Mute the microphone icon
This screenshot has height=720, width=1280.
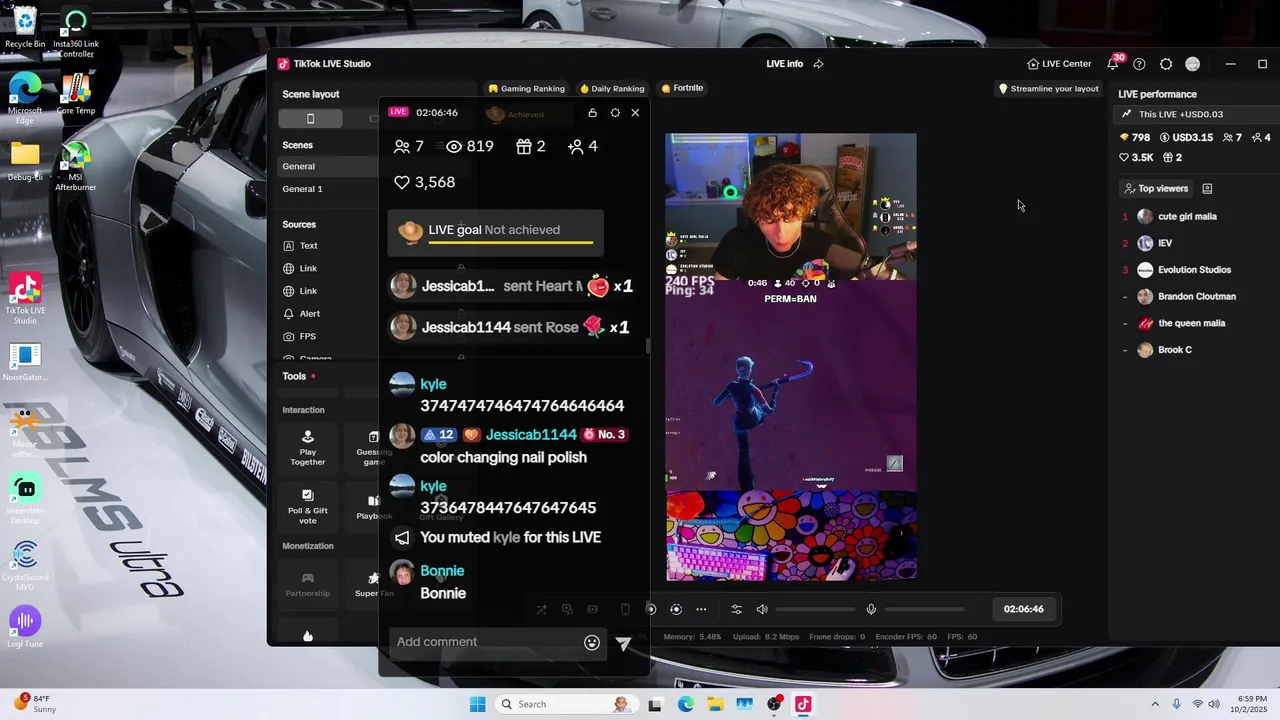point(871,609)
